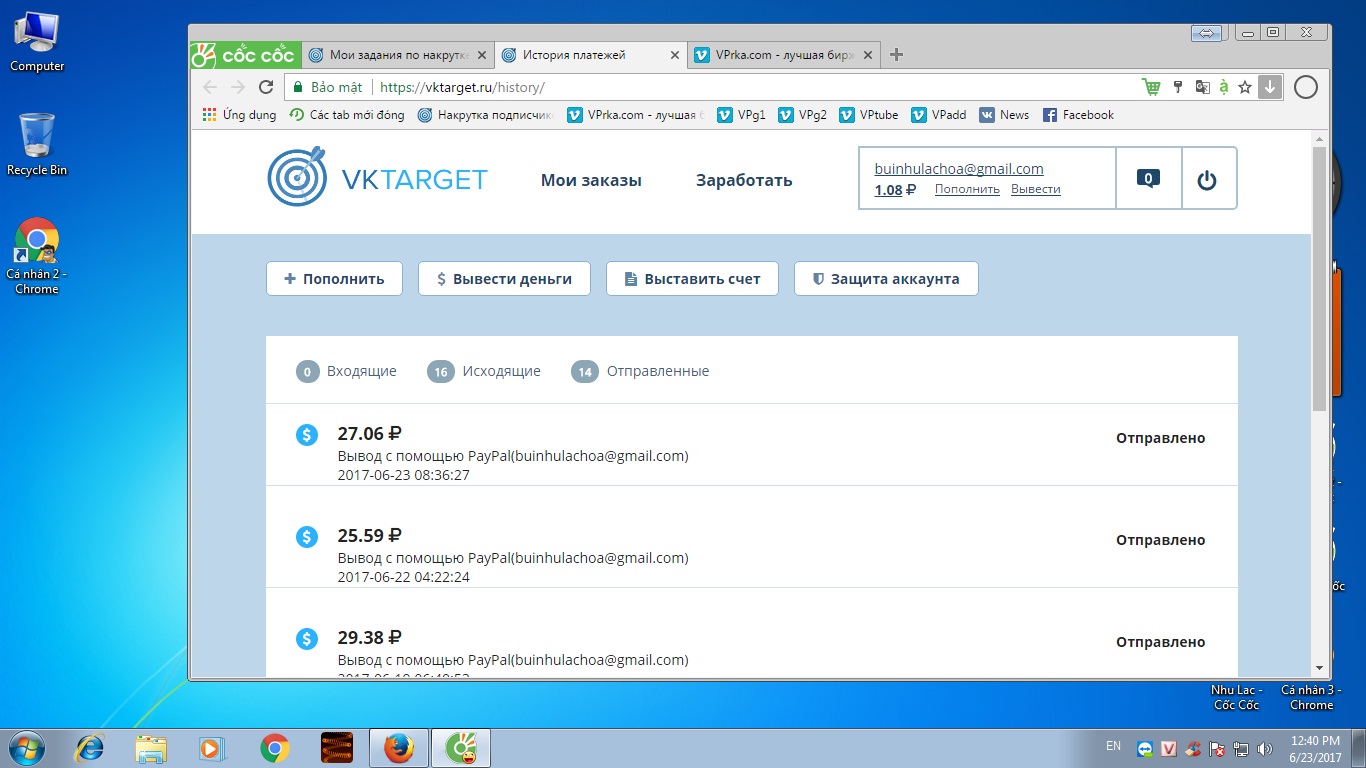This screenshot has width=1366, height=768.
Task: Open the downloads arrow button
Action: coord(1270,87)
